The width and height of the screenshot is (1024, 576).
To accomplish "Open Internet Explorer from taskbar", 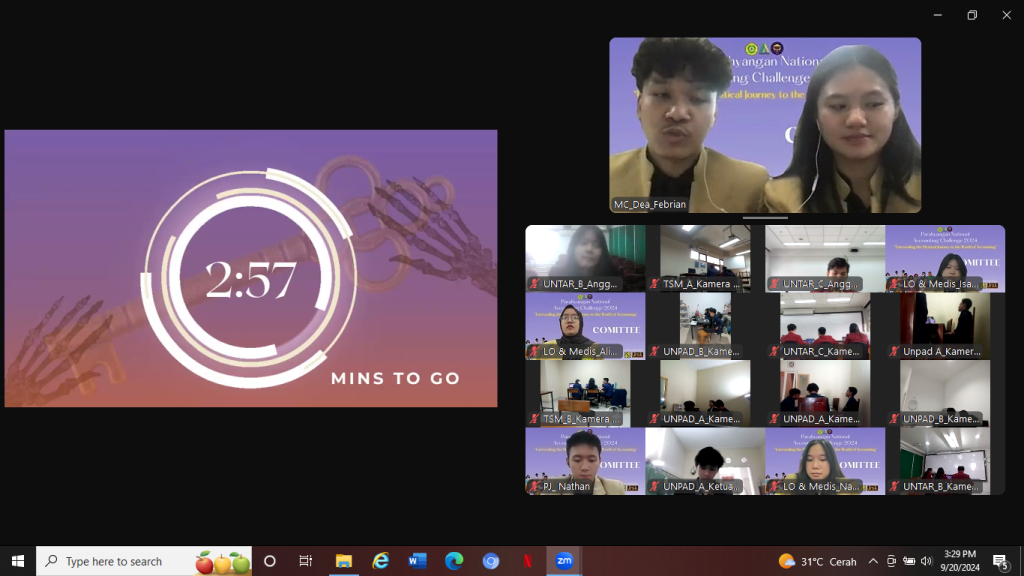I will tap(381, 561).
